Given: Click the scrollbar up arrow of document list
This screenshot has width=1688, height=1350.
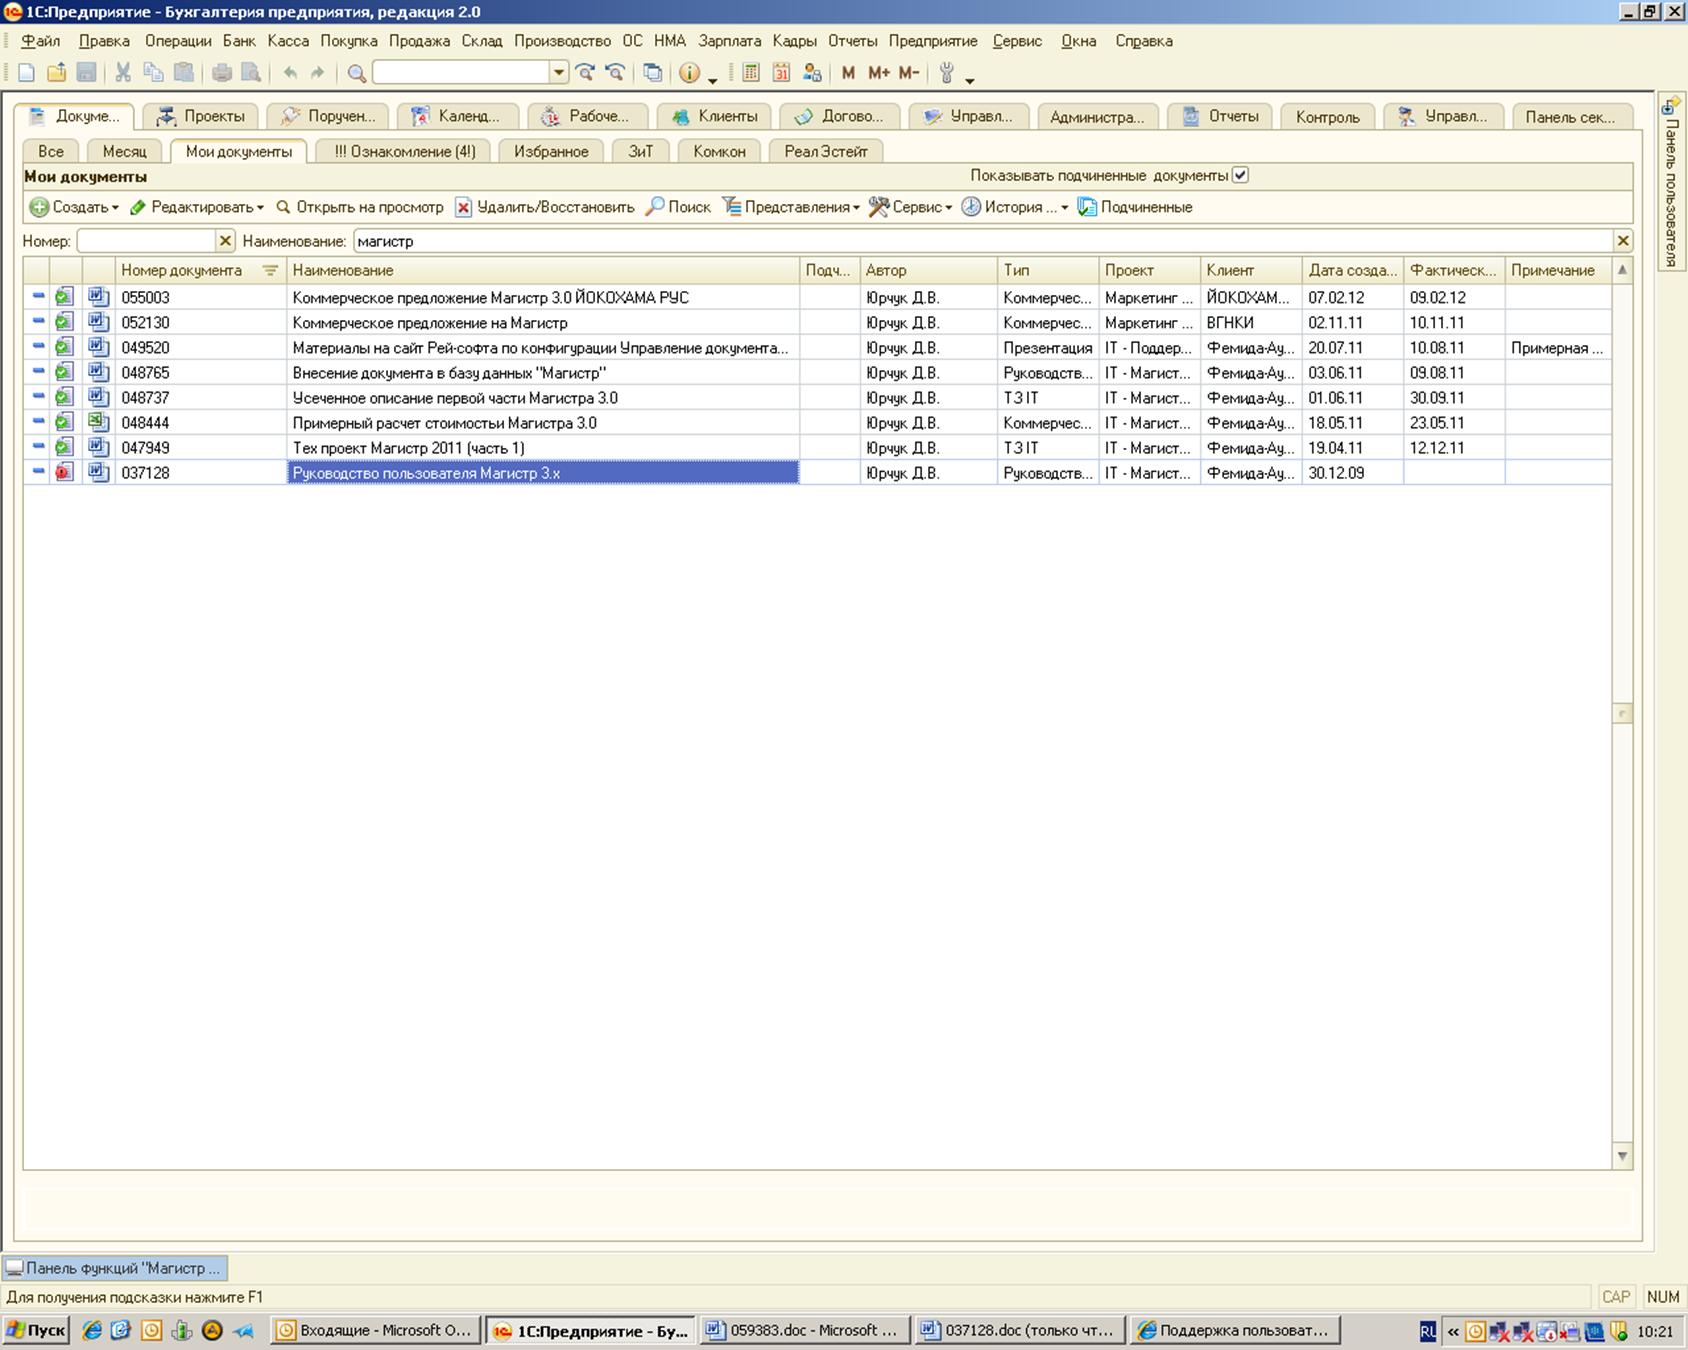Looking at the screenshot, I should point(1622,270).
